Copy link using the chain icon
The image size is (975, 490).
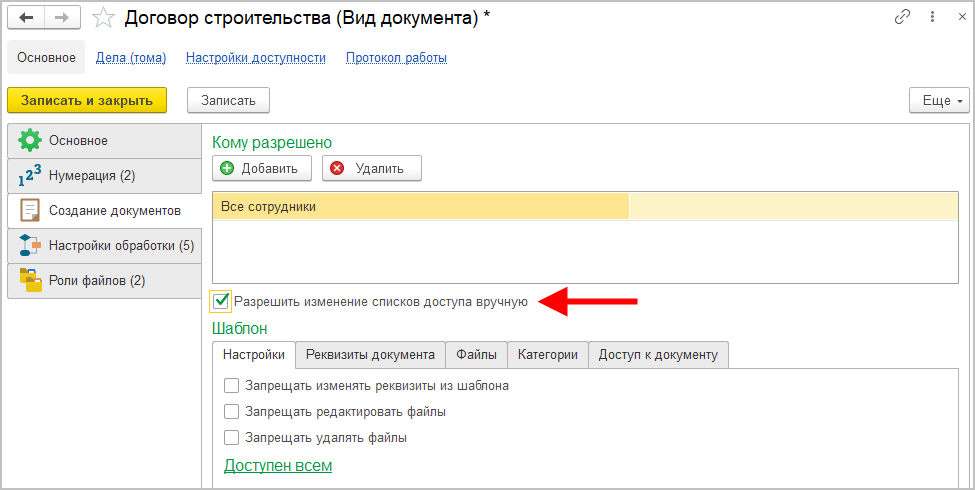903,17
